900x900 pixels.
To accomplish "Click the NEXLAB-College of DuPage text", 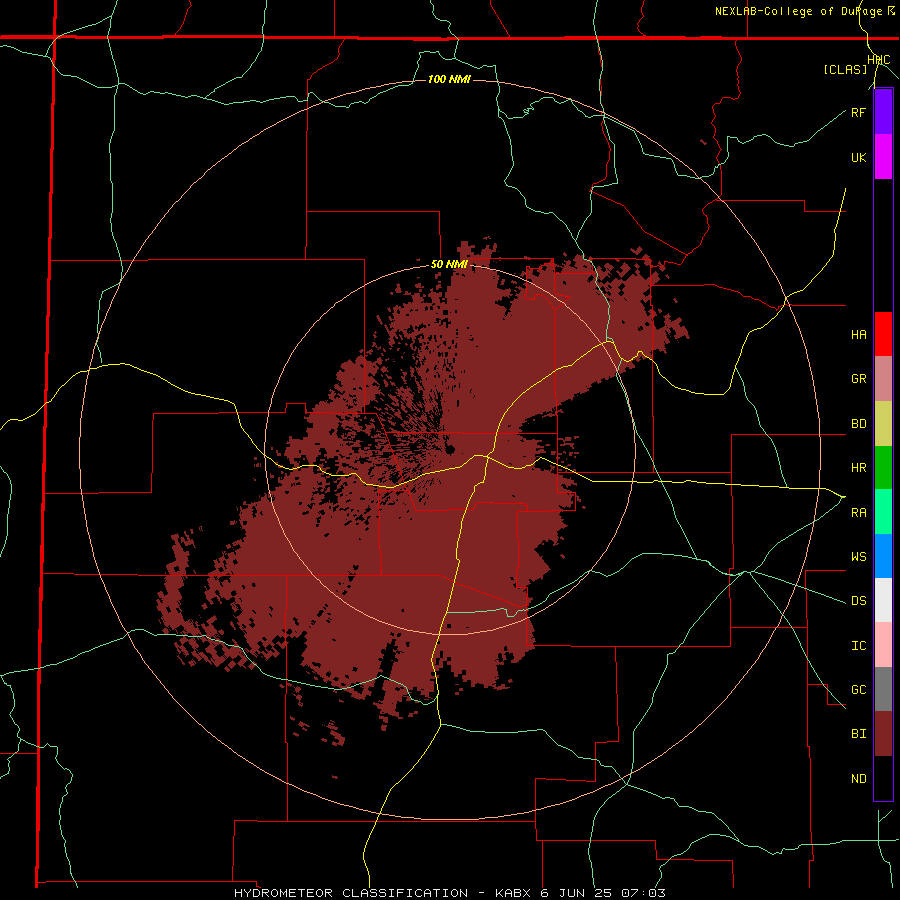I will pyautogui.click(x=799, y=11).
